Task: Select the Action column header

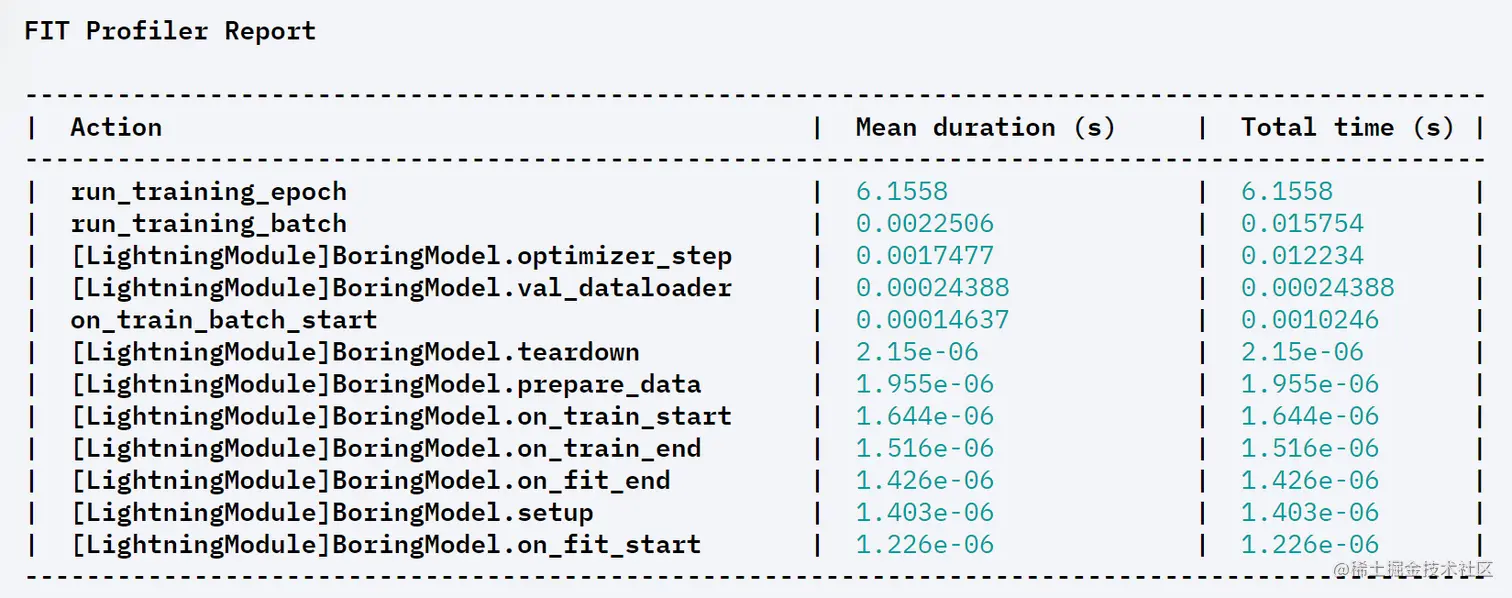Action: pyautogui.click(x=116, y=128)
